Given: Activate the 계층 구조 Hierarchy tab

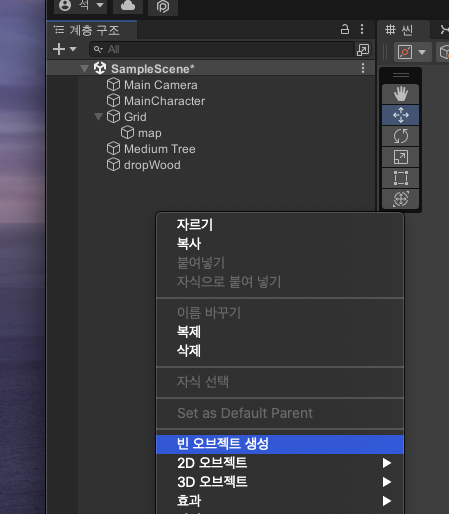Looking at the screenshot, I should 91,30.
